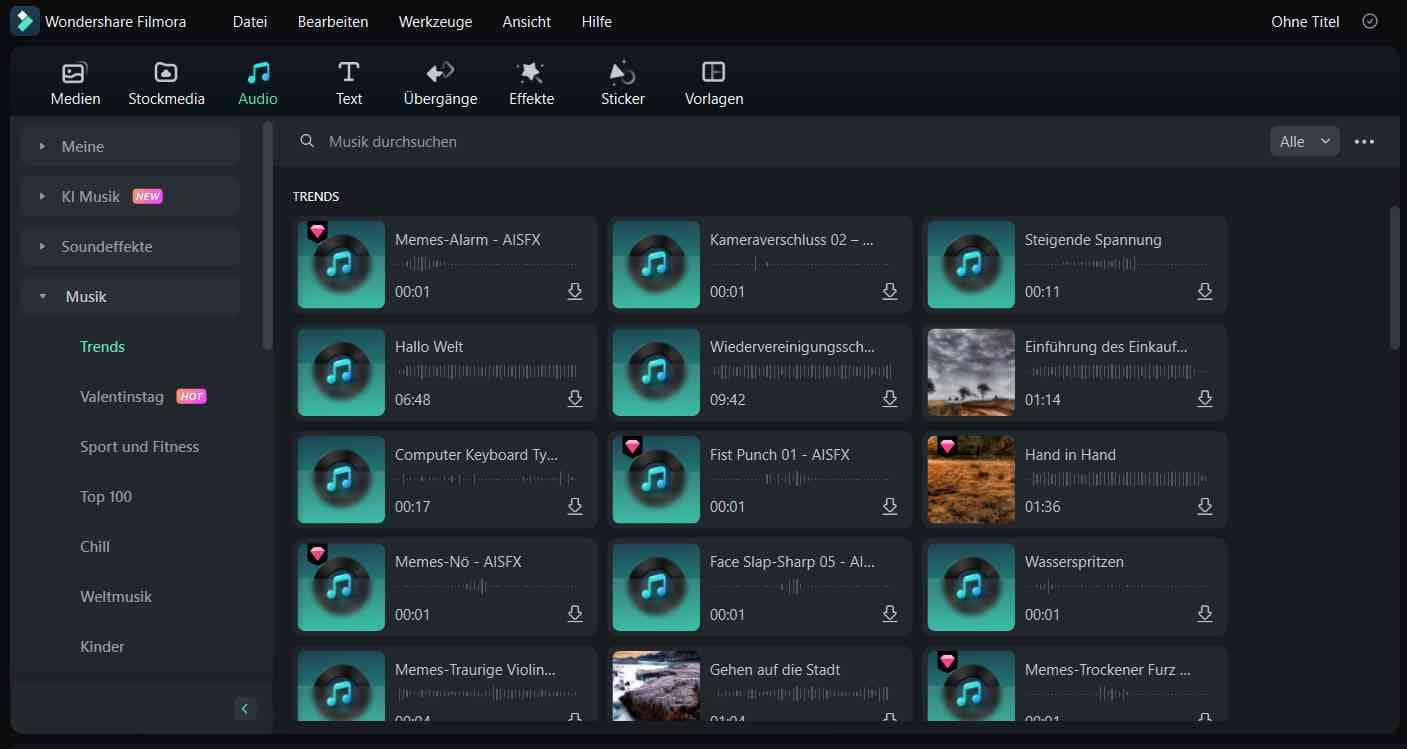
Task: Download the Hand in Hand track
Action: (x=1205, y=506)
